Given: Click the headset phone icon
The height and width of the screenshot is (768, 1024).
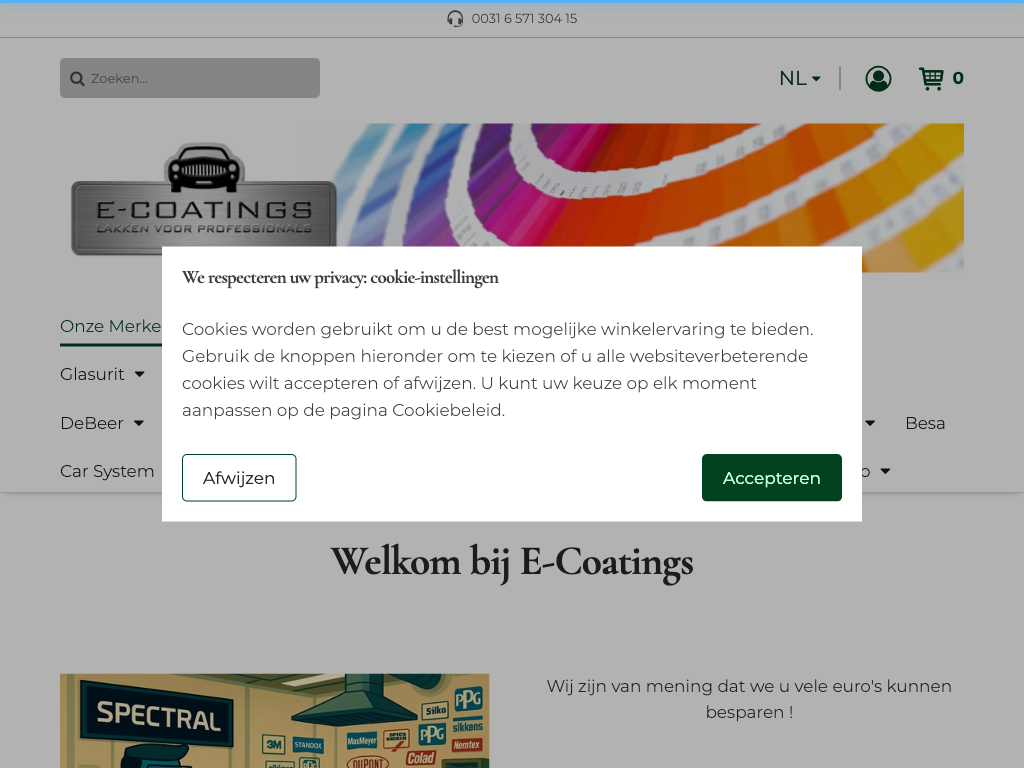Looking at the screenshot, I should click(455, 19).
